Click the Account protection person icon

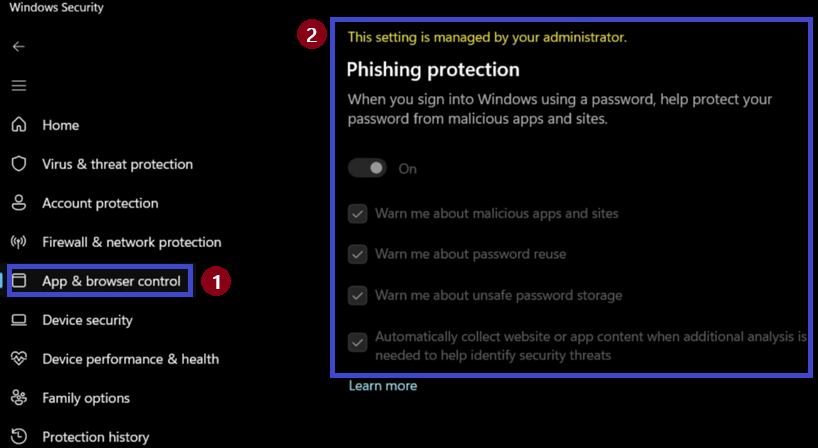pos(19,203)
